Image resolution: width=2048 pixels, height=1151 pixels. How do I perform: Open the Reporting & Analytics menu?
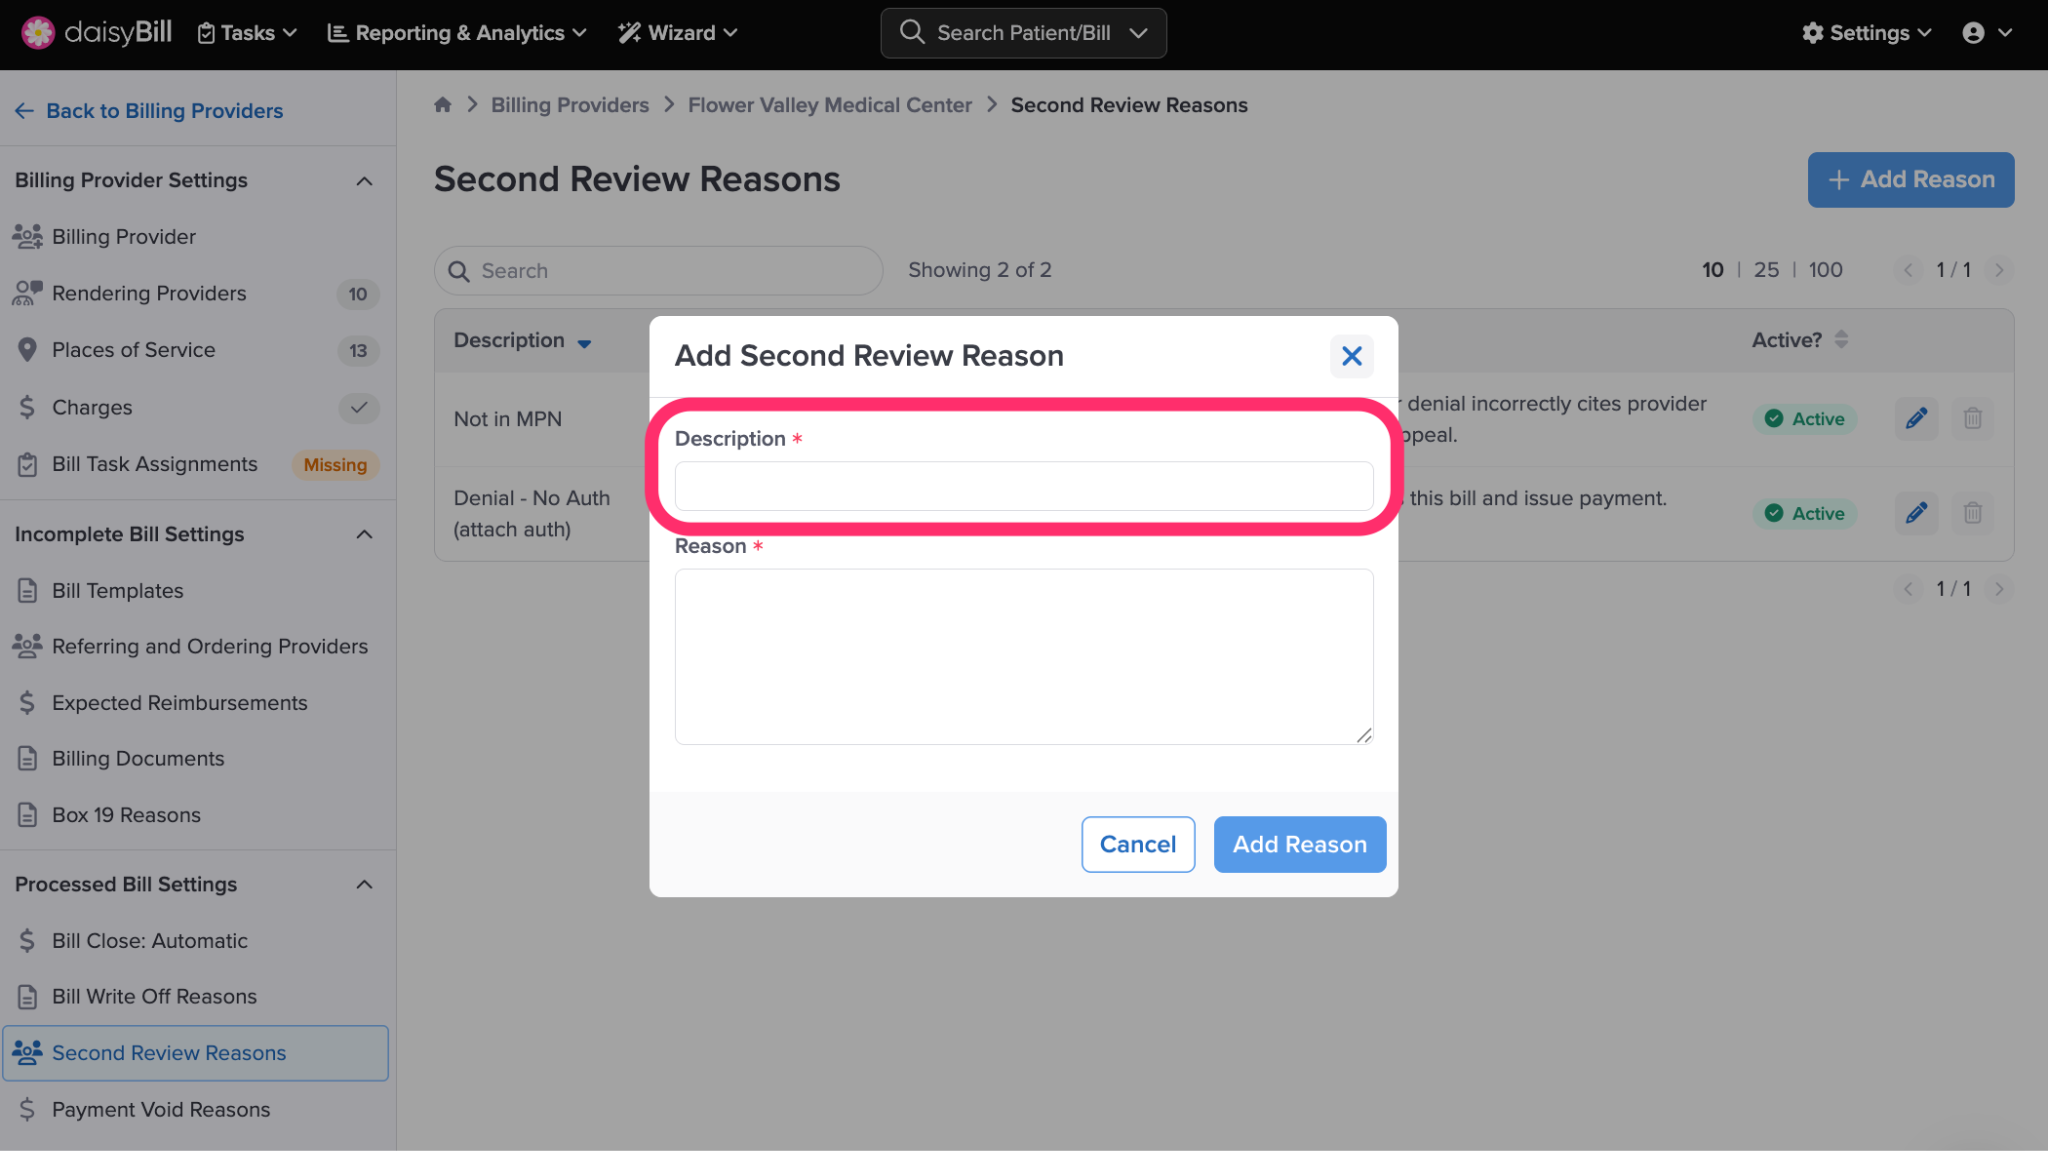click(x=457, y=33)
